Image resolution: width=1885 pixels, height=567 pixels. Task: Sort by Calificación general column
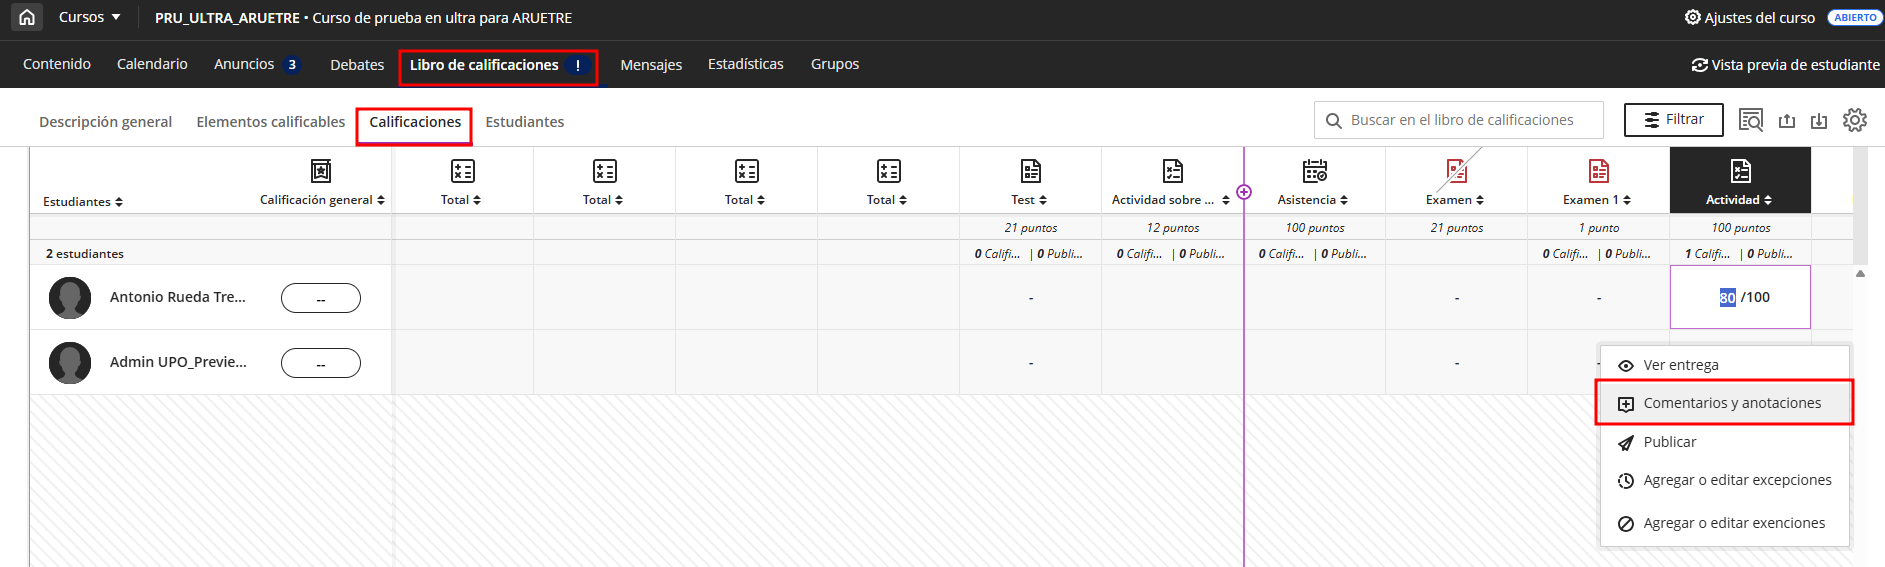tap(381, 200)
